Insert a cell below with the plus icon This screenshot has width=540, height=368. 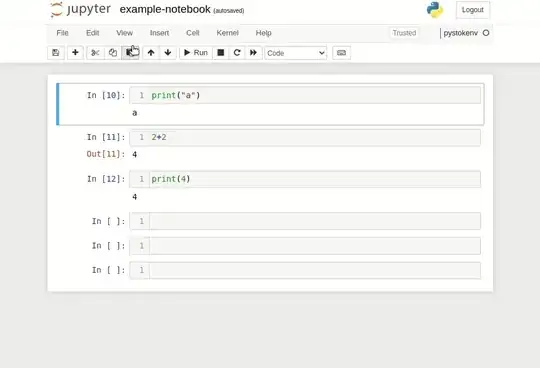click(x=75, y=53)
